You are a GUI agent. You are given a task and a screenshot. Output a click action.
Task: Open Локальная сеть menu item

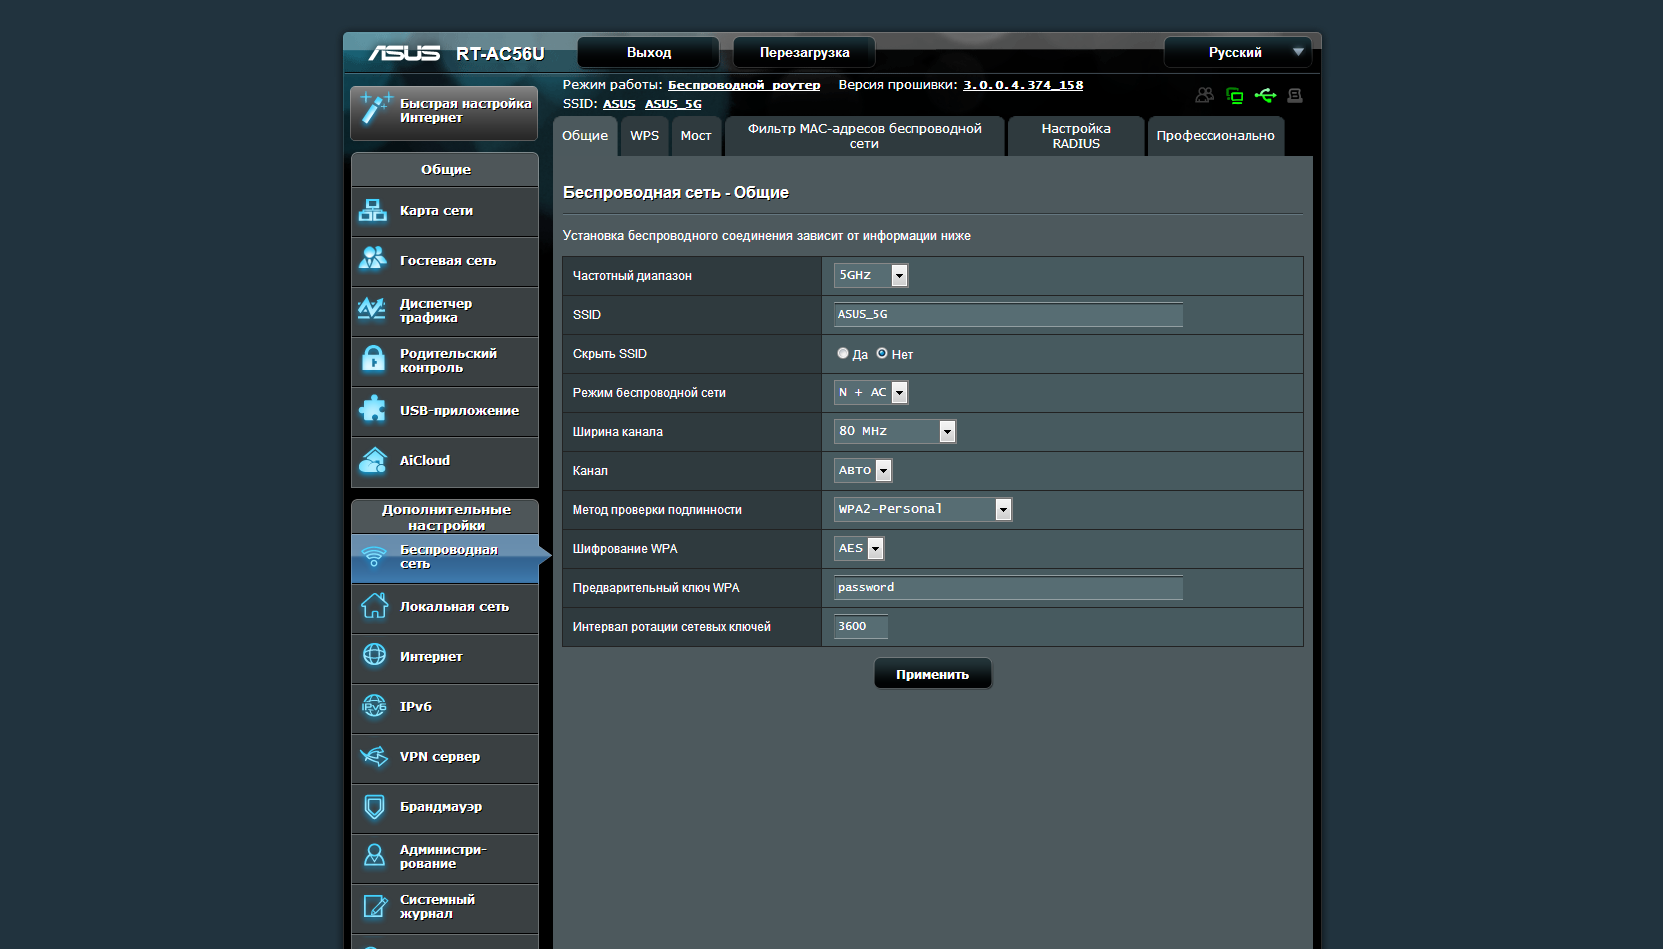[x=445, y=607]
